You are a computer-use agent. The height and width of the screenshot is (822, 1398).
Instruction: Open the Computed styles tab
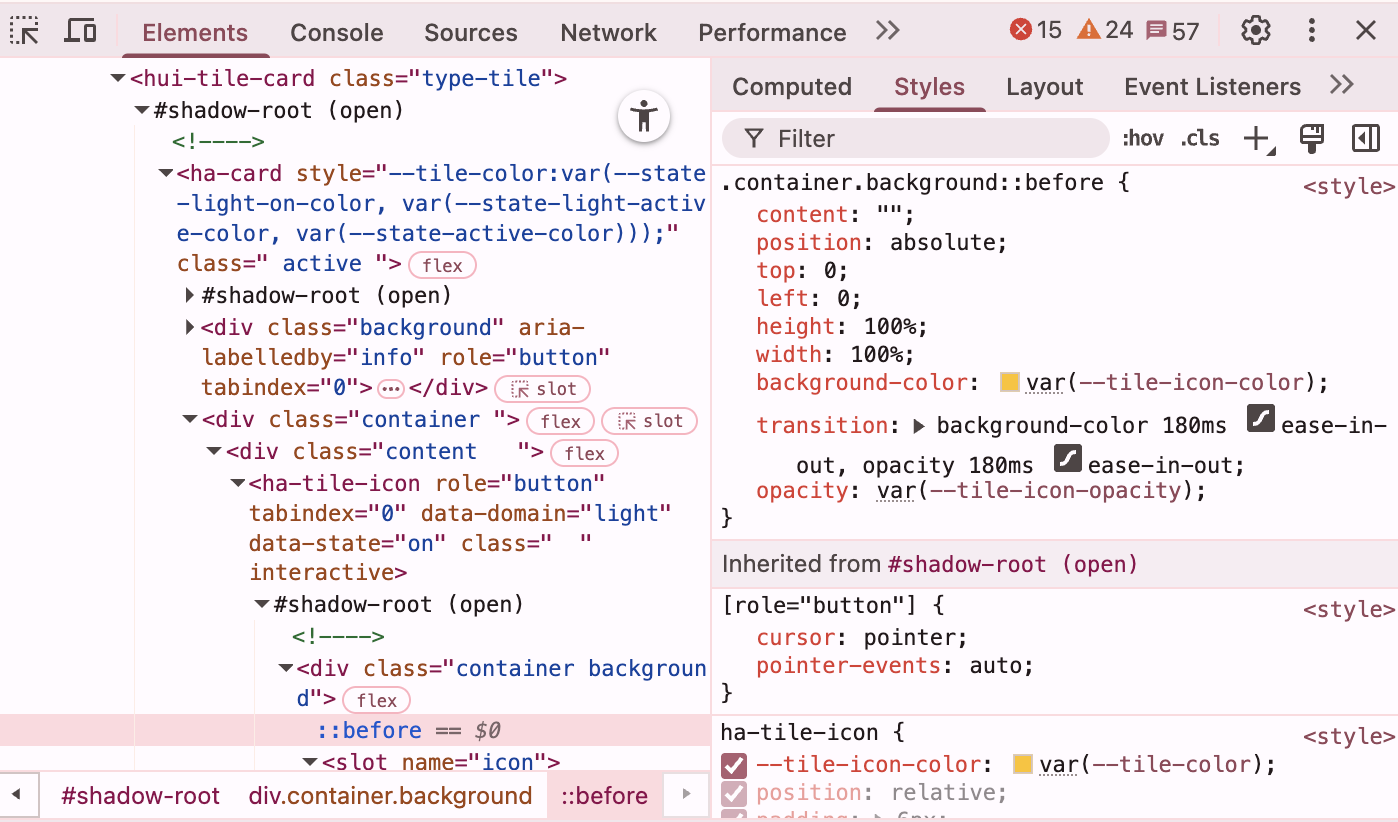pyautogui.click(x=791, y=87)
